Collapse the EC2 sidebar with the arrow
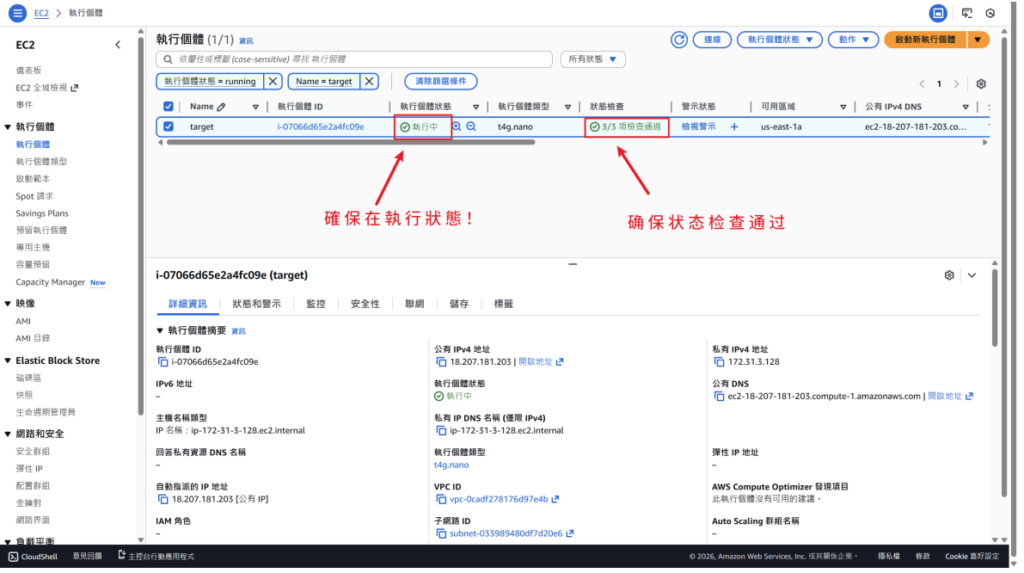 118,45
